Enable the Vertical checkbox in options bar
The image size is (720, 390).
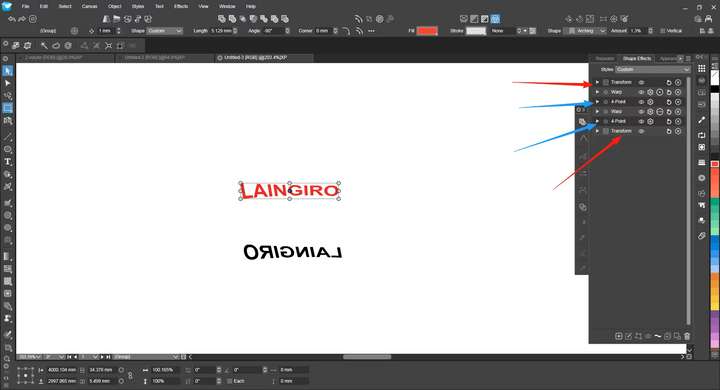pyautogui.click(x=662, y=31)
